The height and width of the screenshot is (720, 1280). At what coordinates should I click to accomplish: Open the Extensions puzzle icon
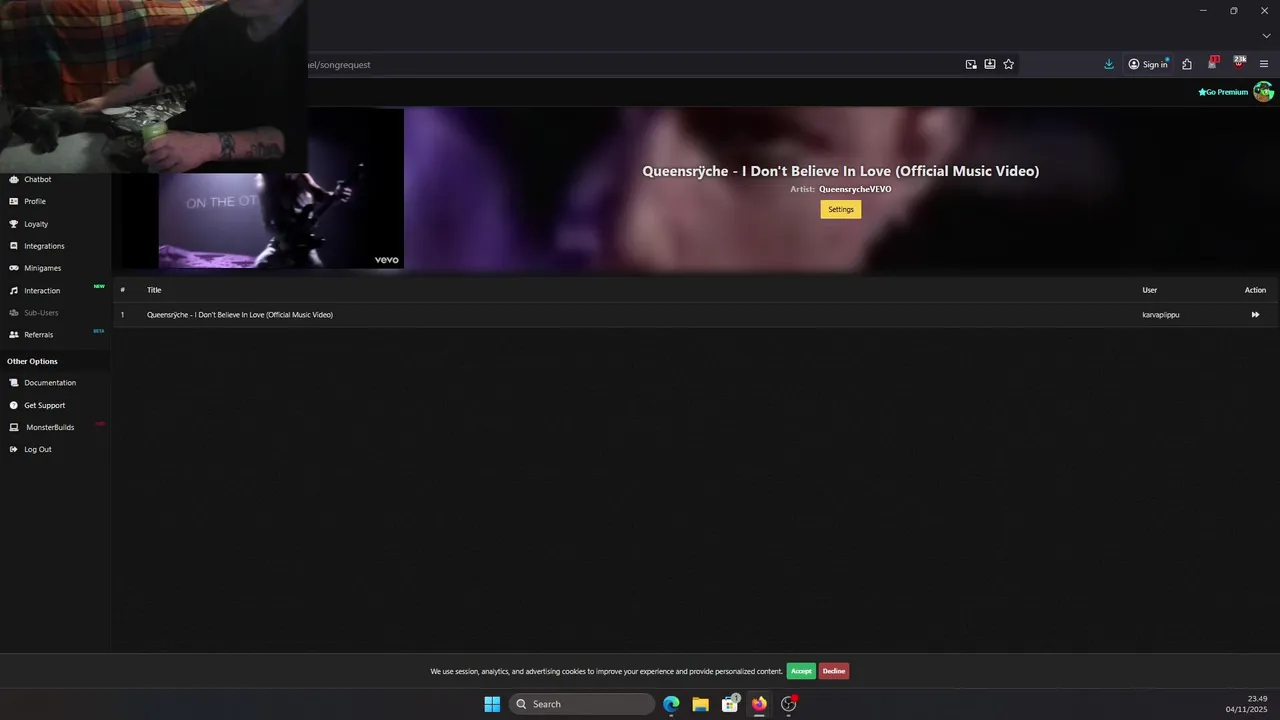(1187, 64)
